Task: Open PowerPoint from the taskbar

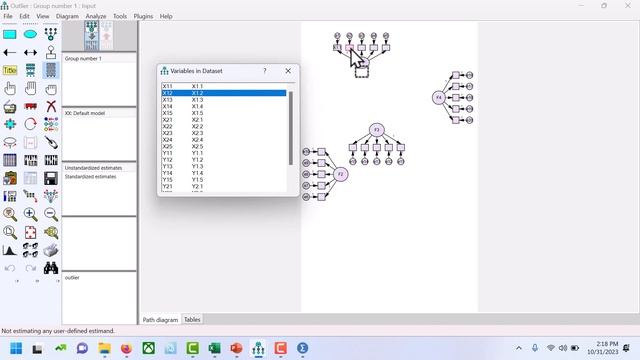Action: click(x=236, y=348)
